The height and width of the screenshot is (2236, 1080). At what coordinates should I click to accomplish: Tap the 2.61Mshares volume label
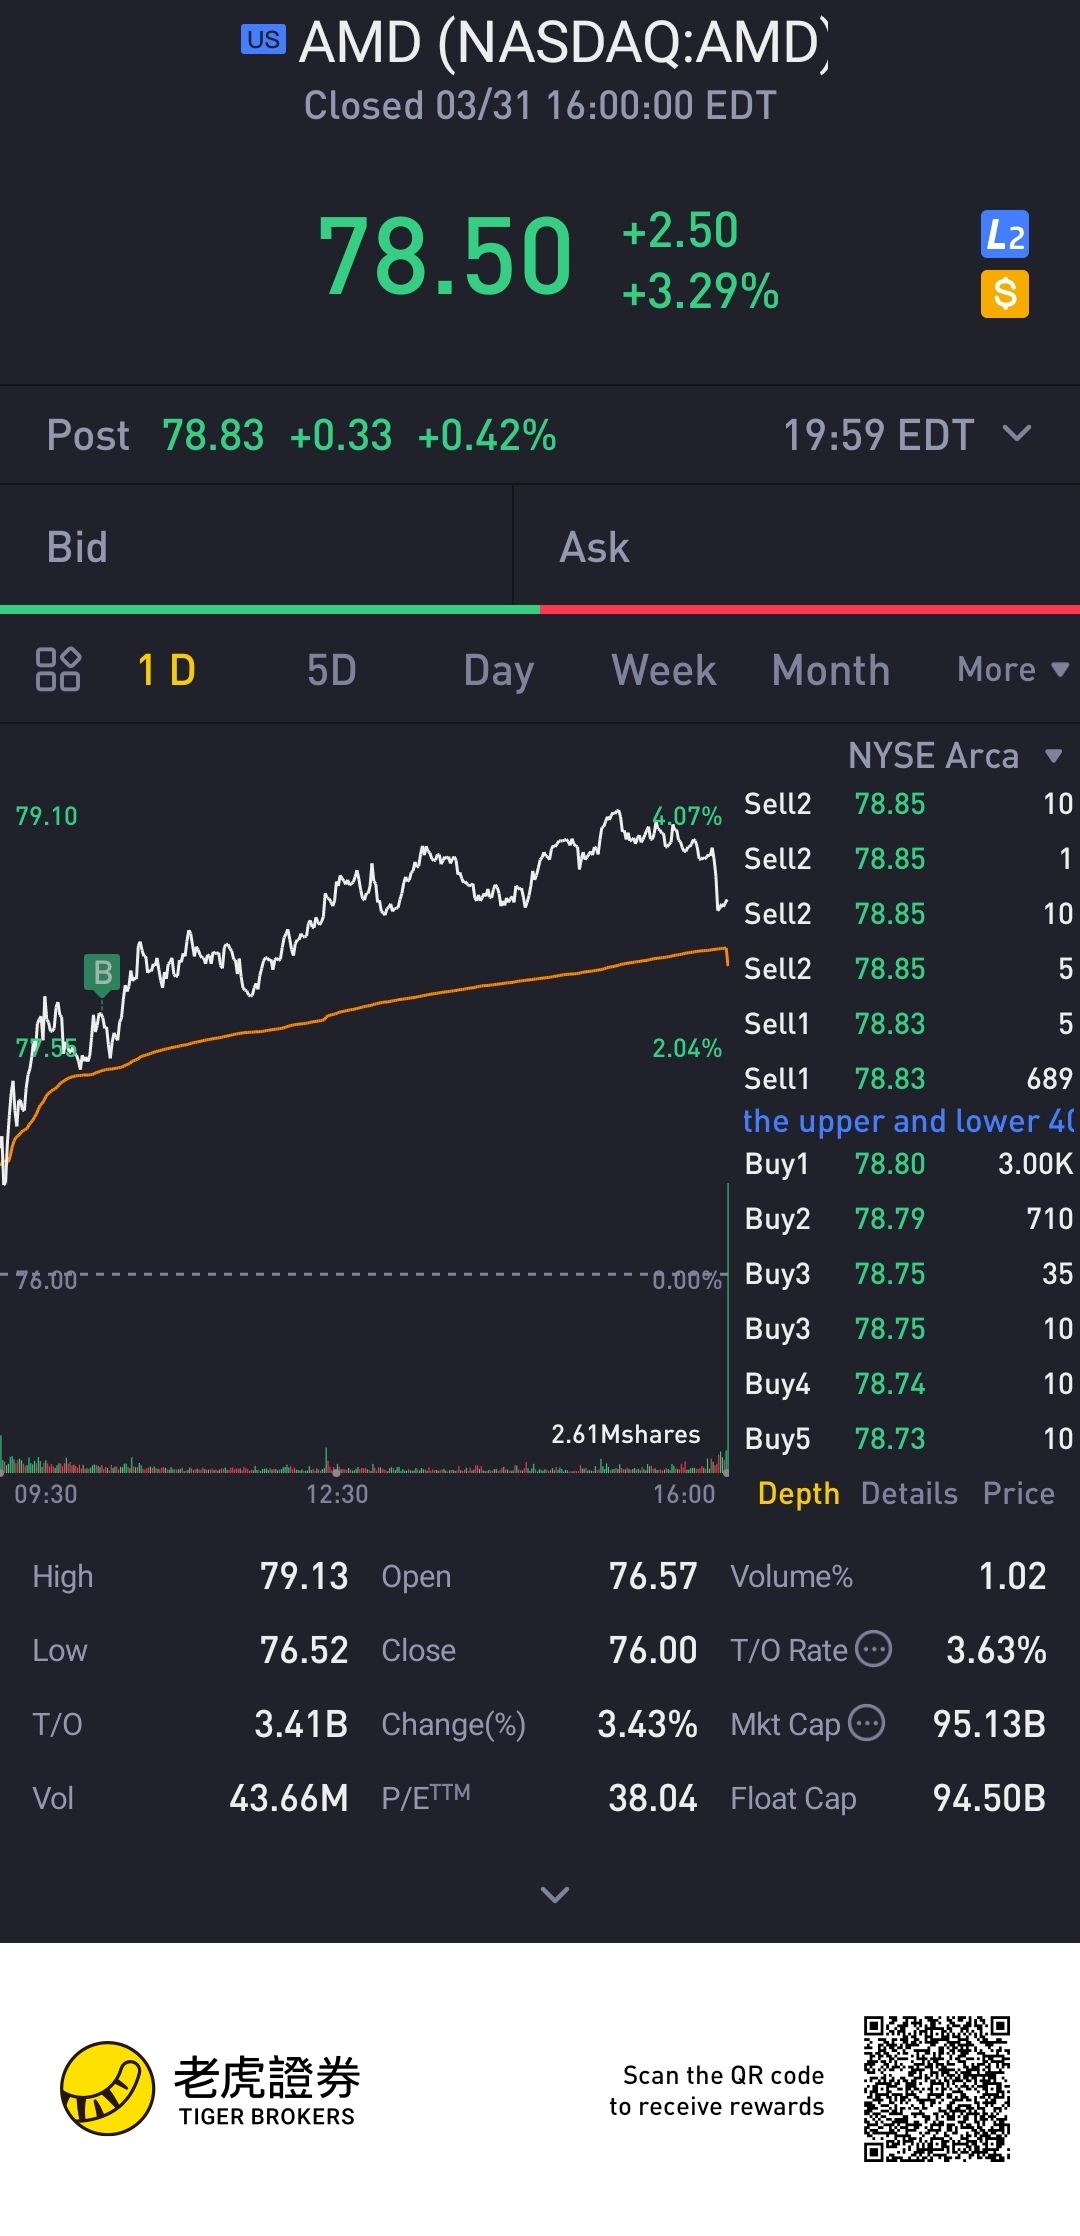[626, 1434]
